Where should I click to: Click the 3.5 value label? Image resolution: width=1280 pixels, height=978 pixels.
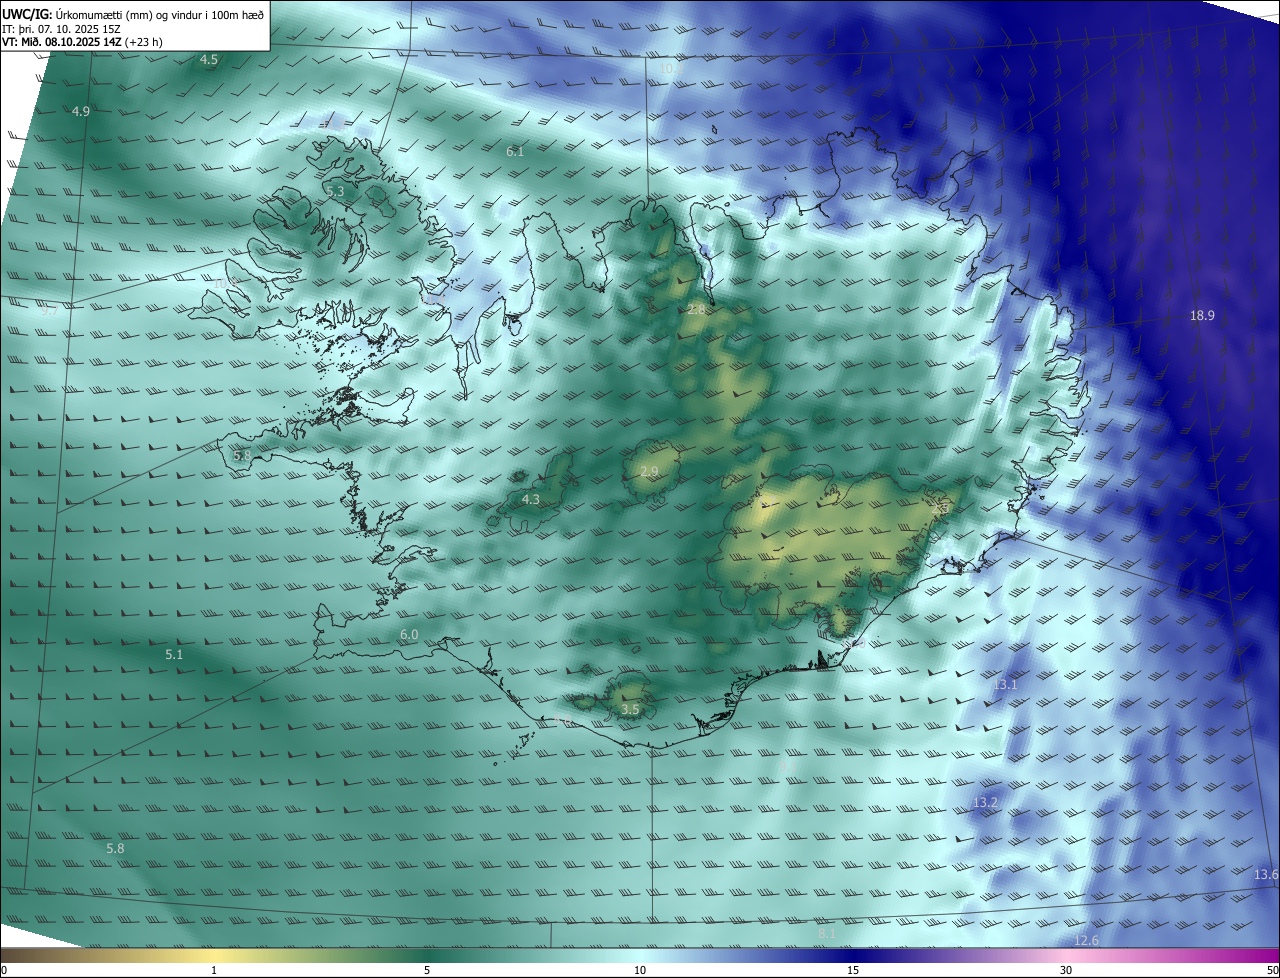tap(630, 710)
